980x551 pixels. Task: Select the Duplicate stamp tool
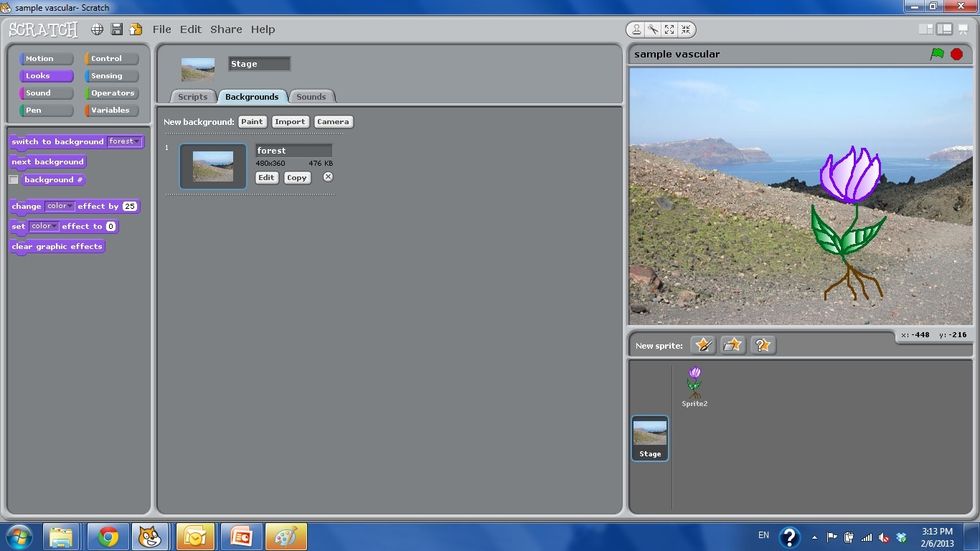tap(636, 30)
